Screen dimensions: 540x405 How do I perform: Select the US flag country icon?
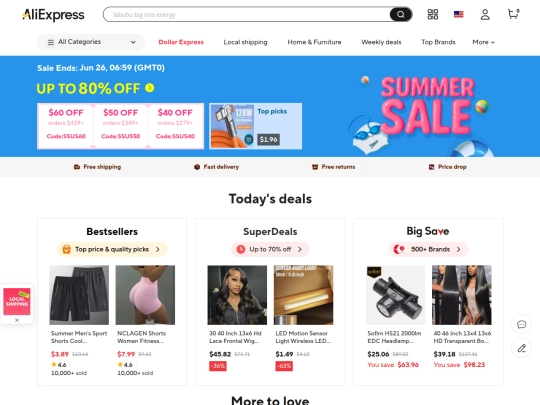click(458, 14)
